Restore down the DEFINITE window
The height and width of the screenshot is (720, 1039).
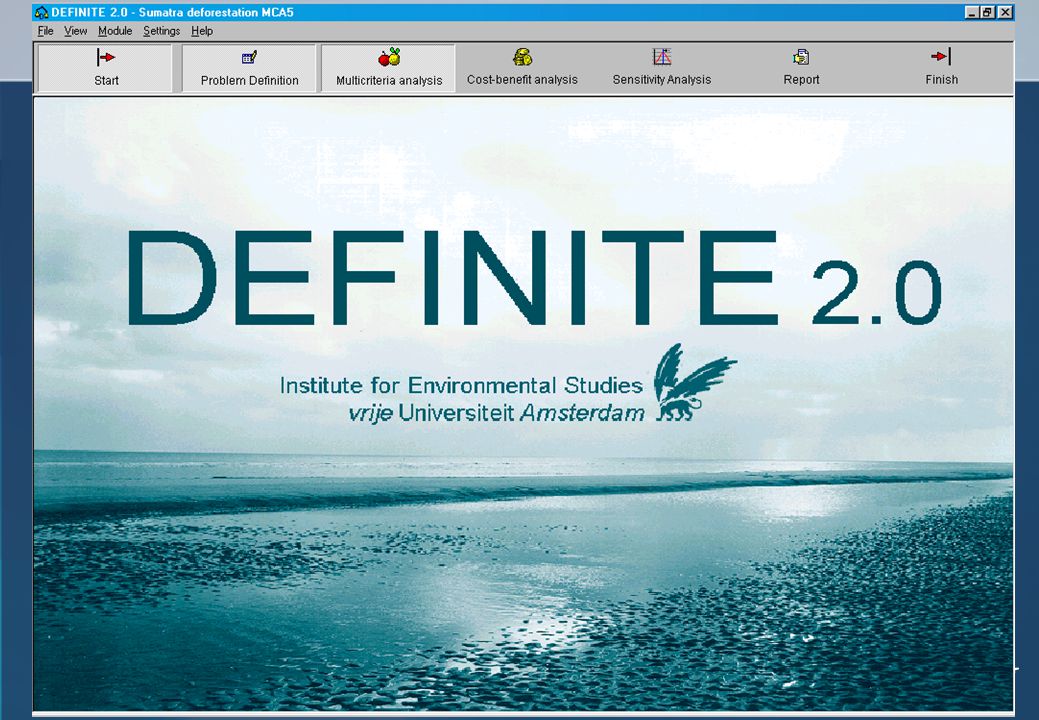click(x=987, y=12)
